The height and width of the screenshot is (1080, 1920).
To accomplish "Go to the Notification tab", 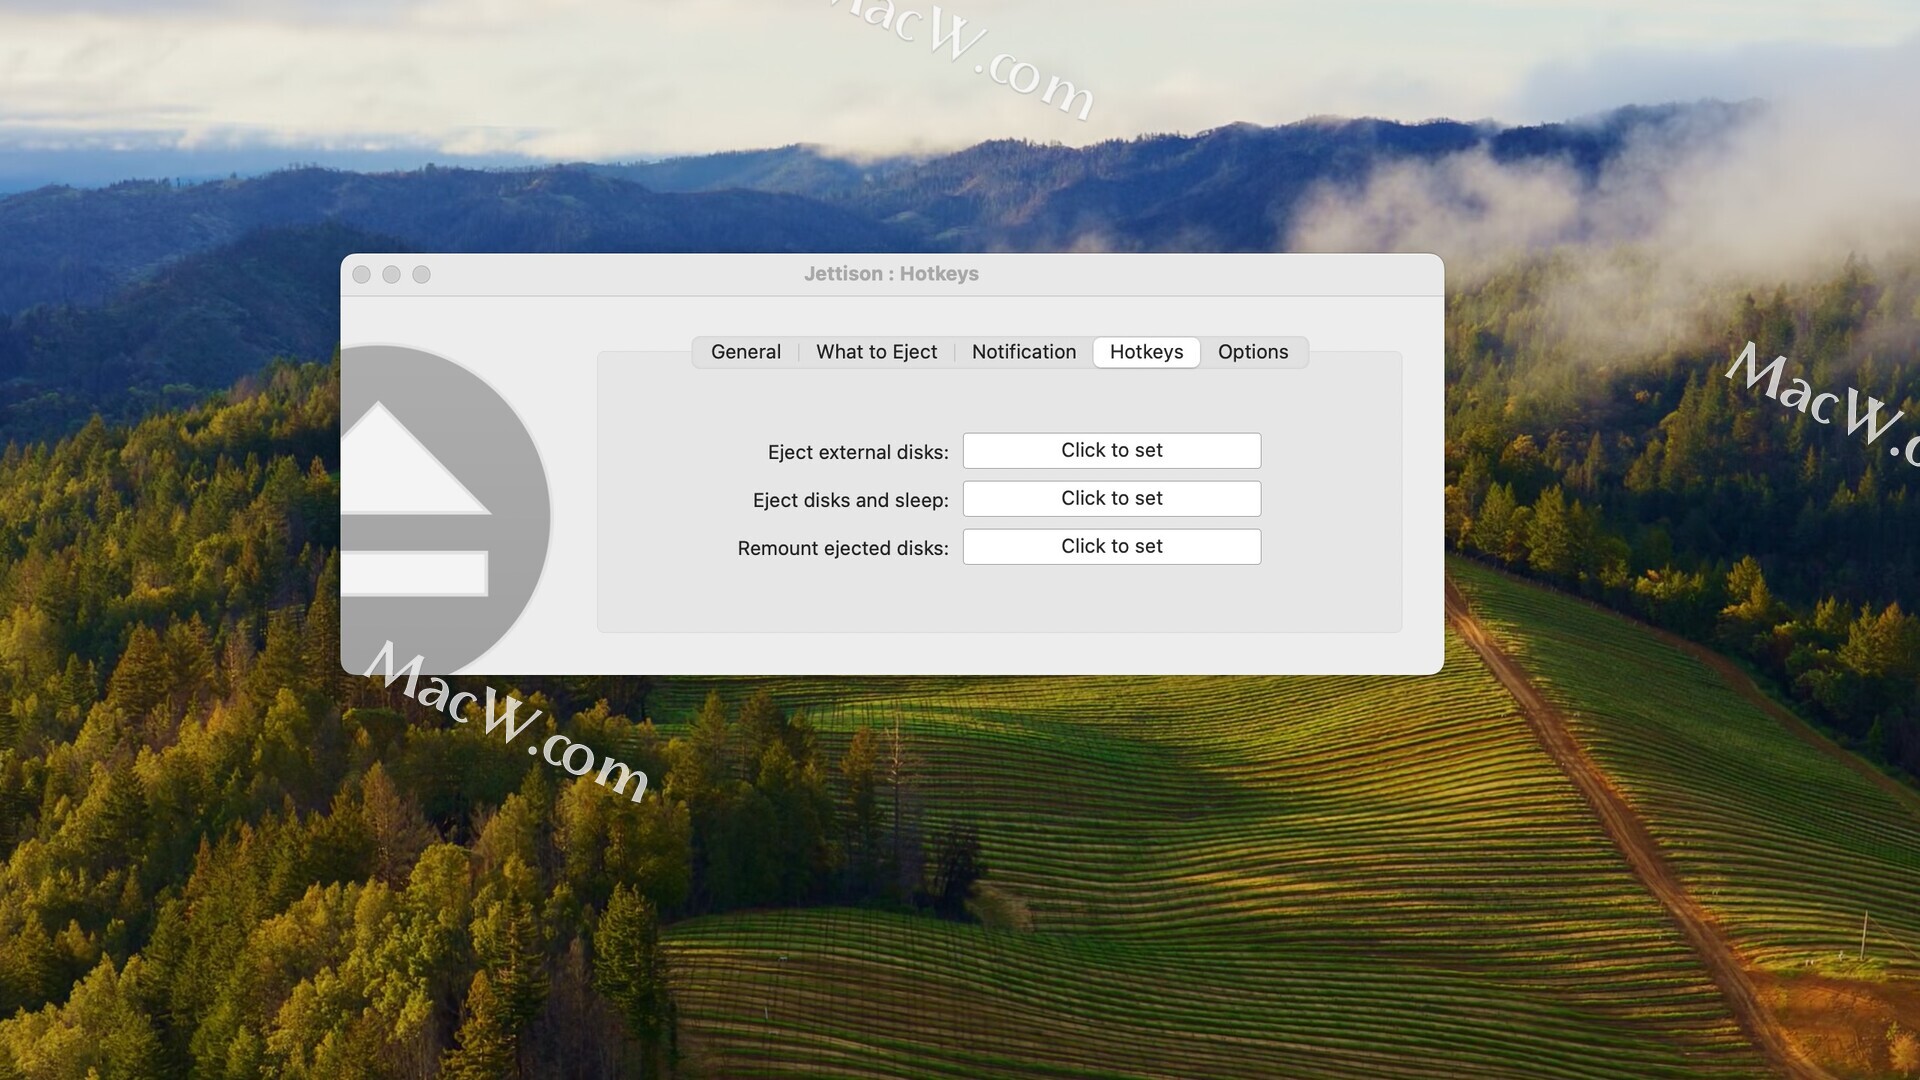I will pyautogui.click(x=1023, y=352).
